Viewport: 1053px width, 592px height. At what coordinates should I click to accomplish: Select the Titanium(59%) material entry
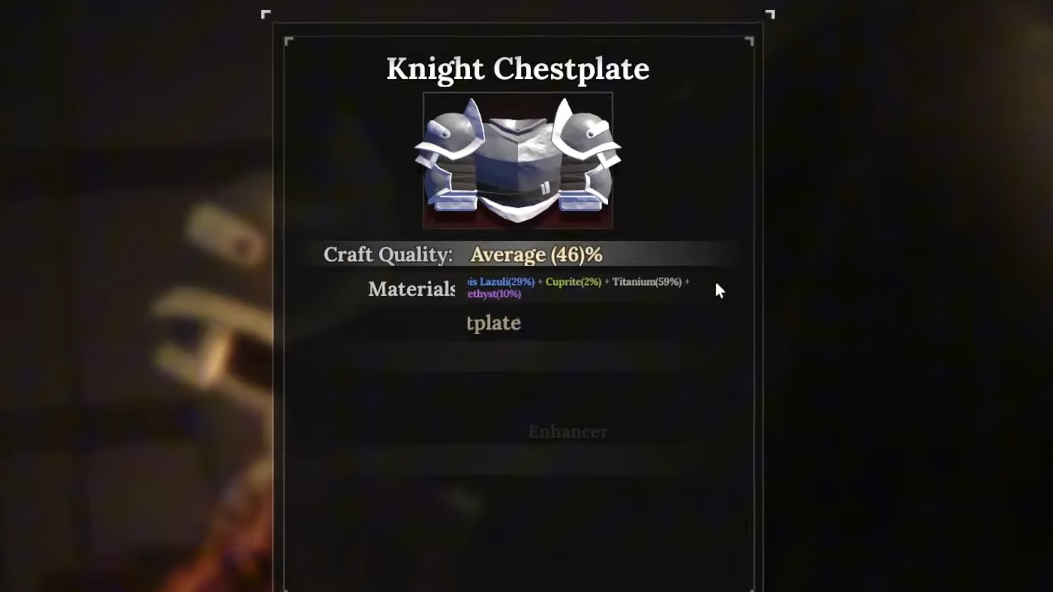point(647,282)
